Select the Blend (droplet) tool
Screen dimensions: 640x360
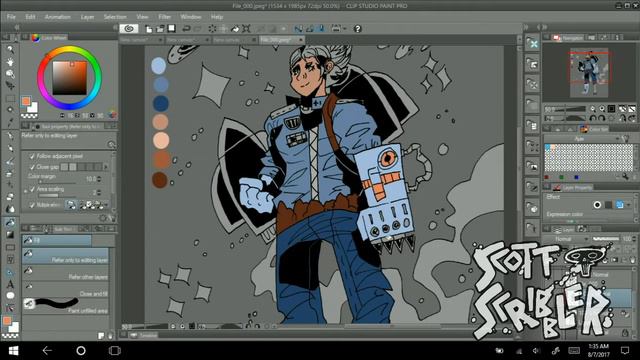(10, 209)
